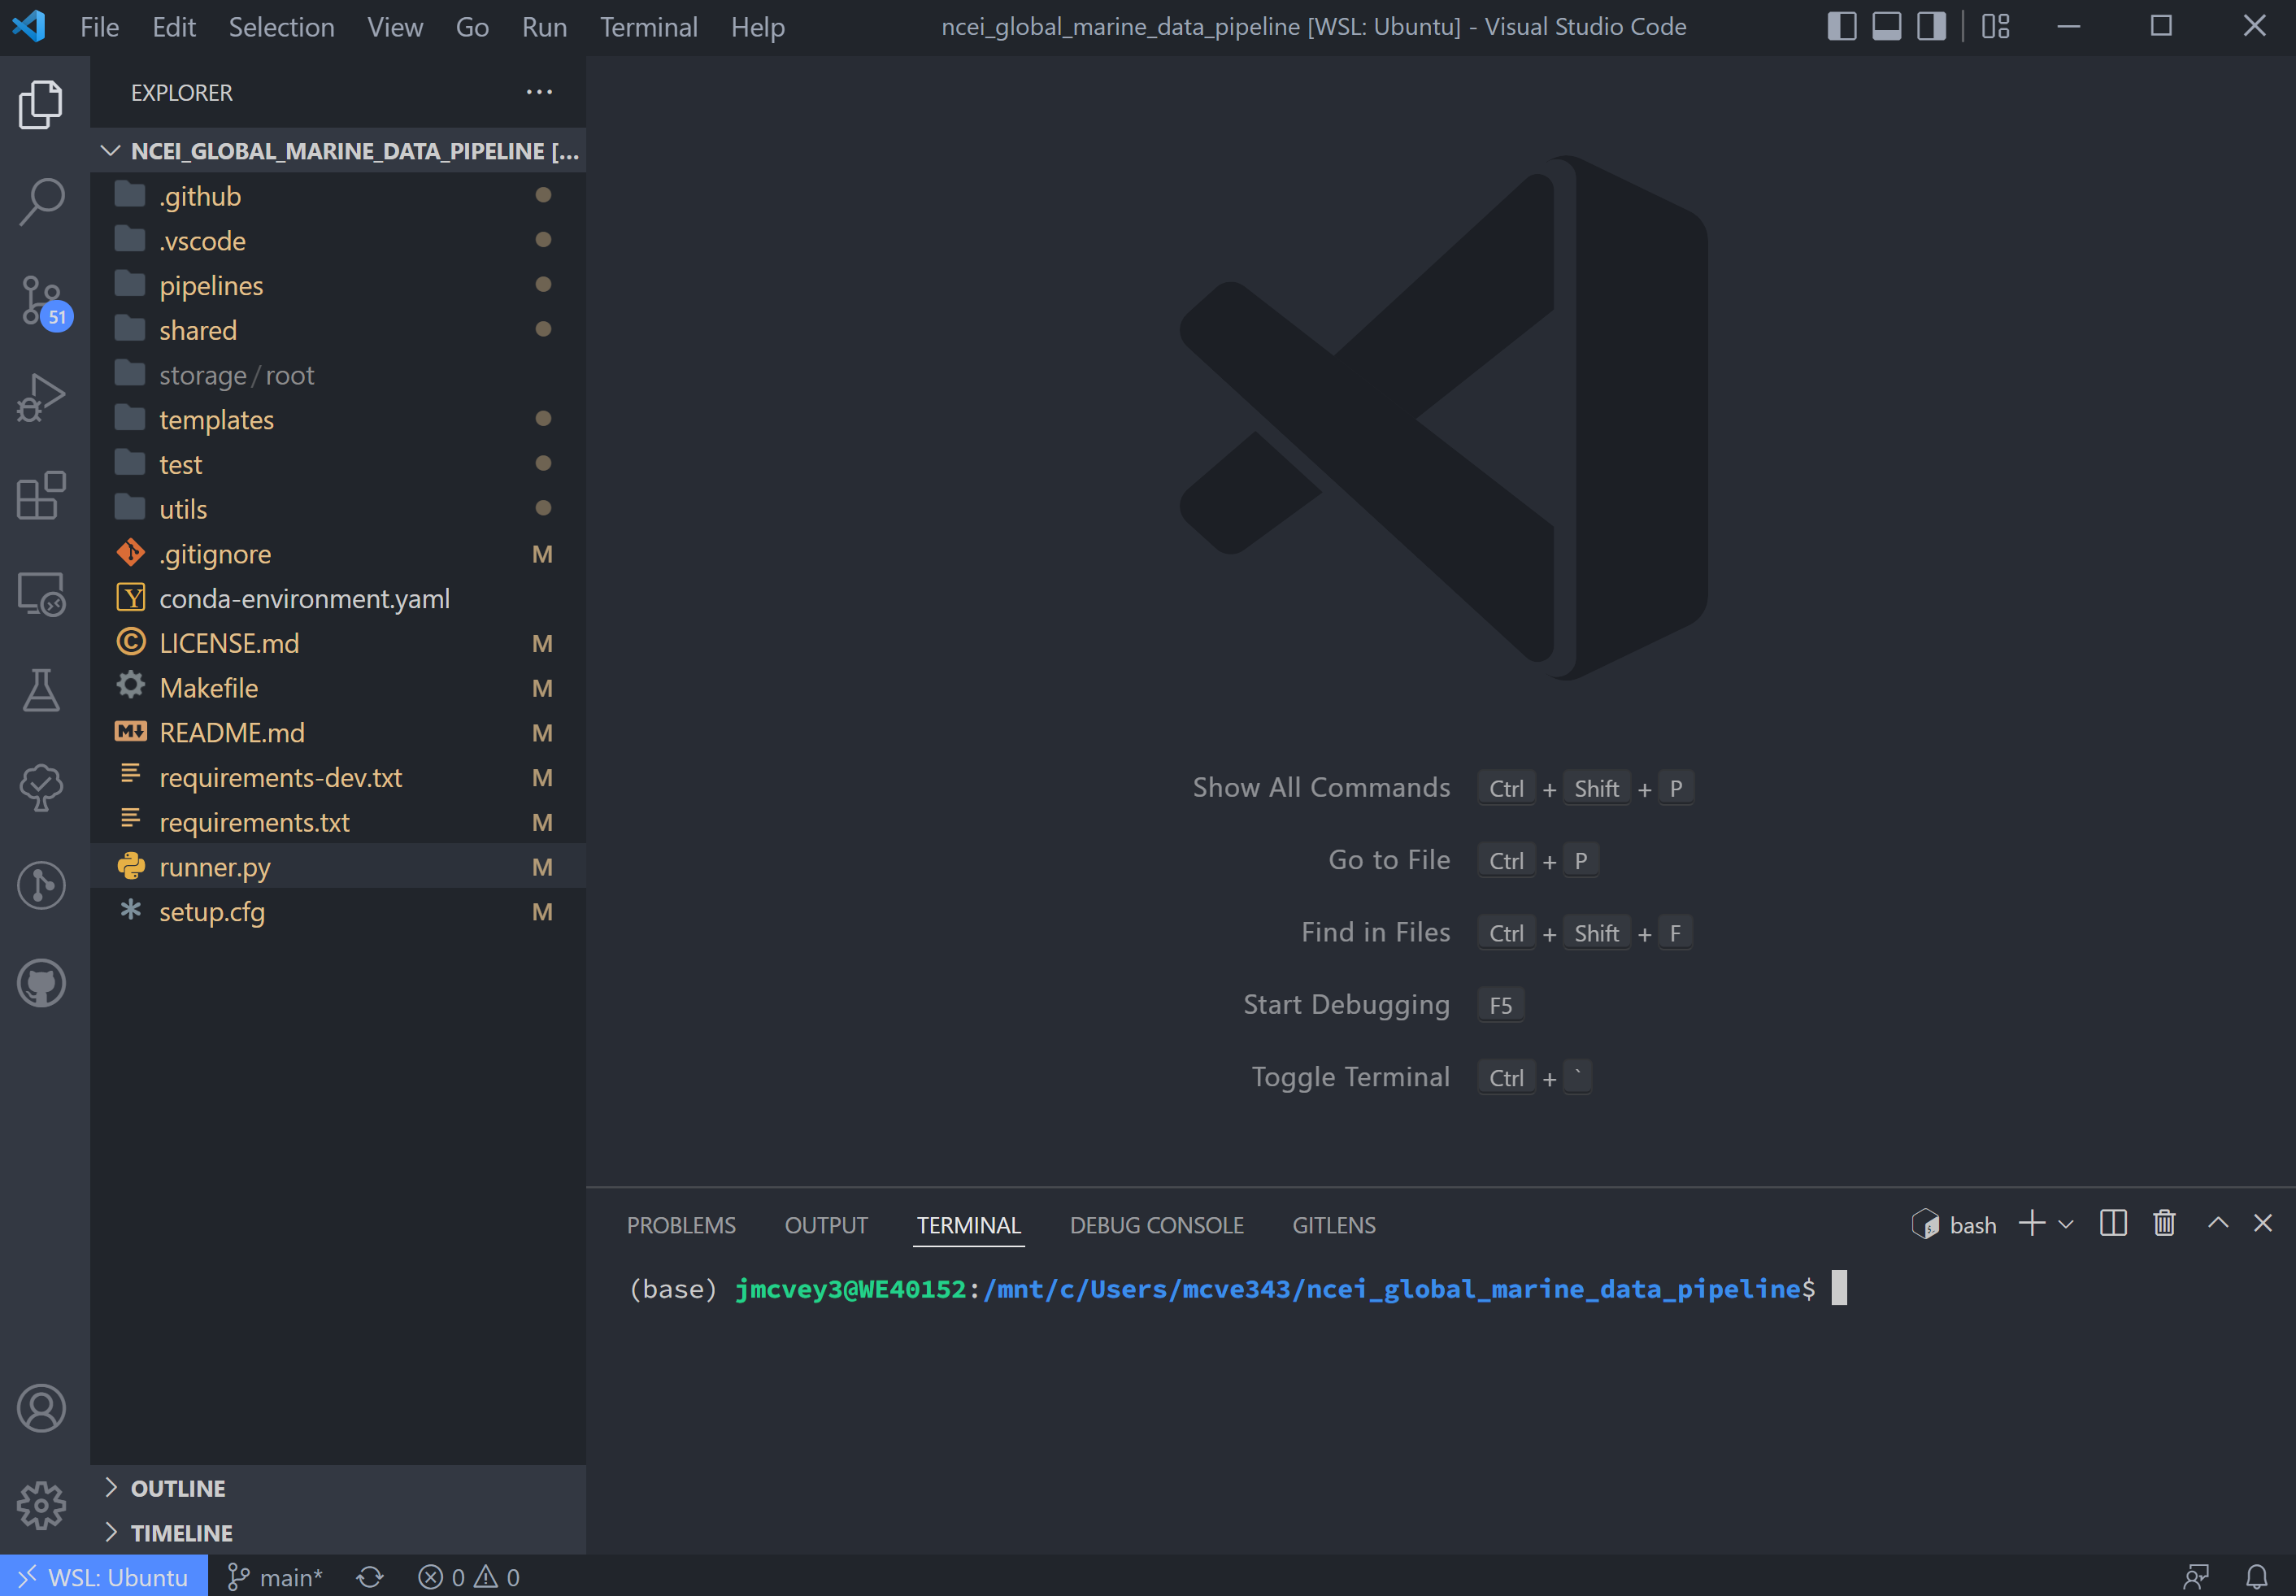Open the GitHub view in activity bar
The width and height of the screenshot is (2296, 1596).
pyautogui.click(x=41, y=984)
